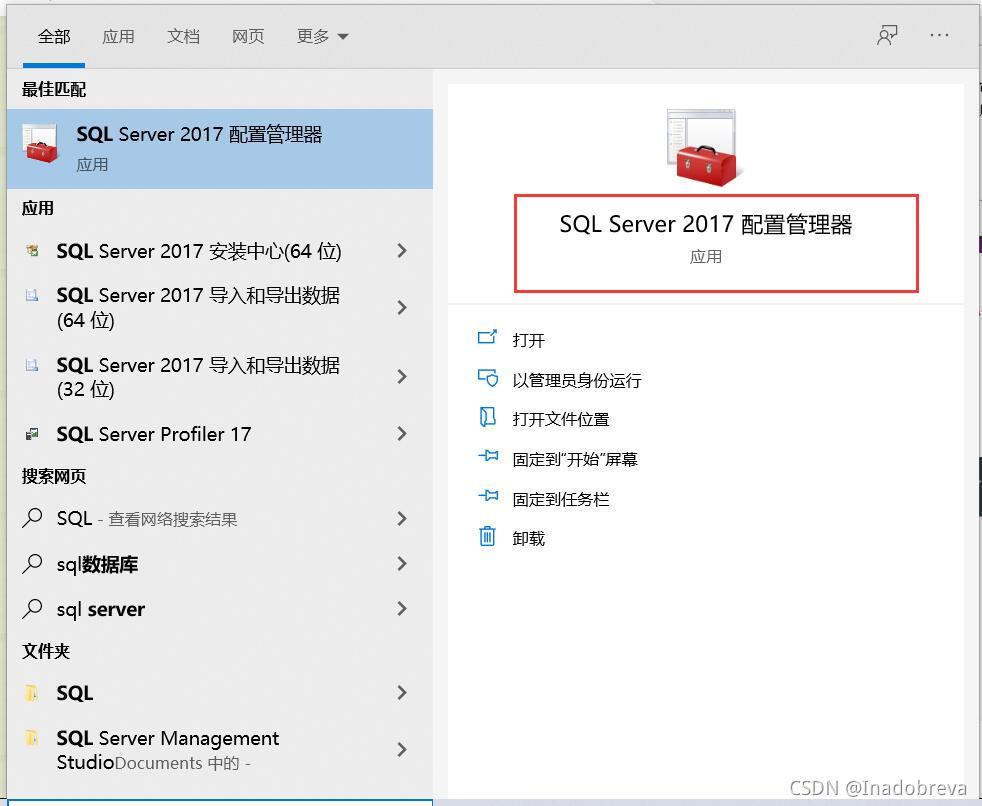Choose 打开文件位置
The image size is (982, 806).
click(561, 420)
